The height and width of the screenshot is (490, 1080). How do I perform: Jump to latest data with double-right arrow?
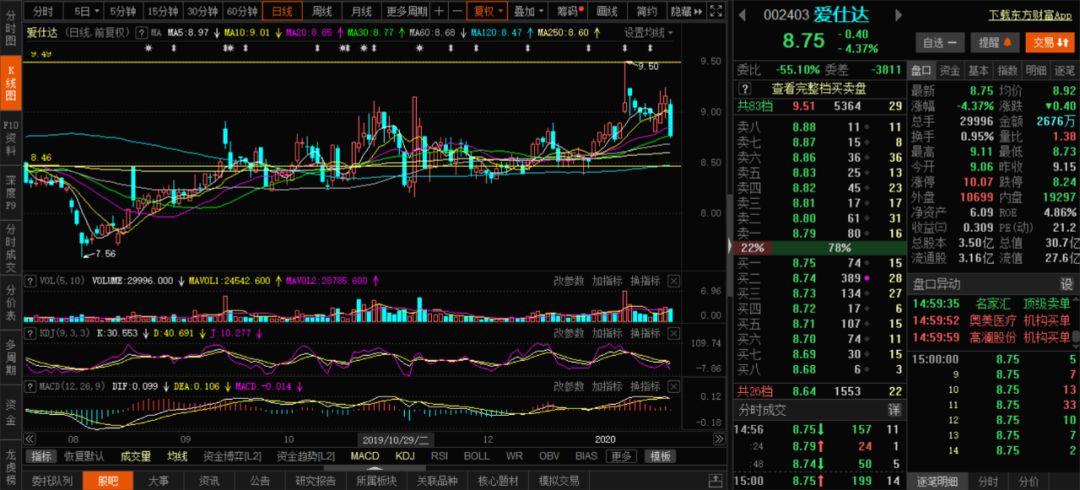pos(718,439)
